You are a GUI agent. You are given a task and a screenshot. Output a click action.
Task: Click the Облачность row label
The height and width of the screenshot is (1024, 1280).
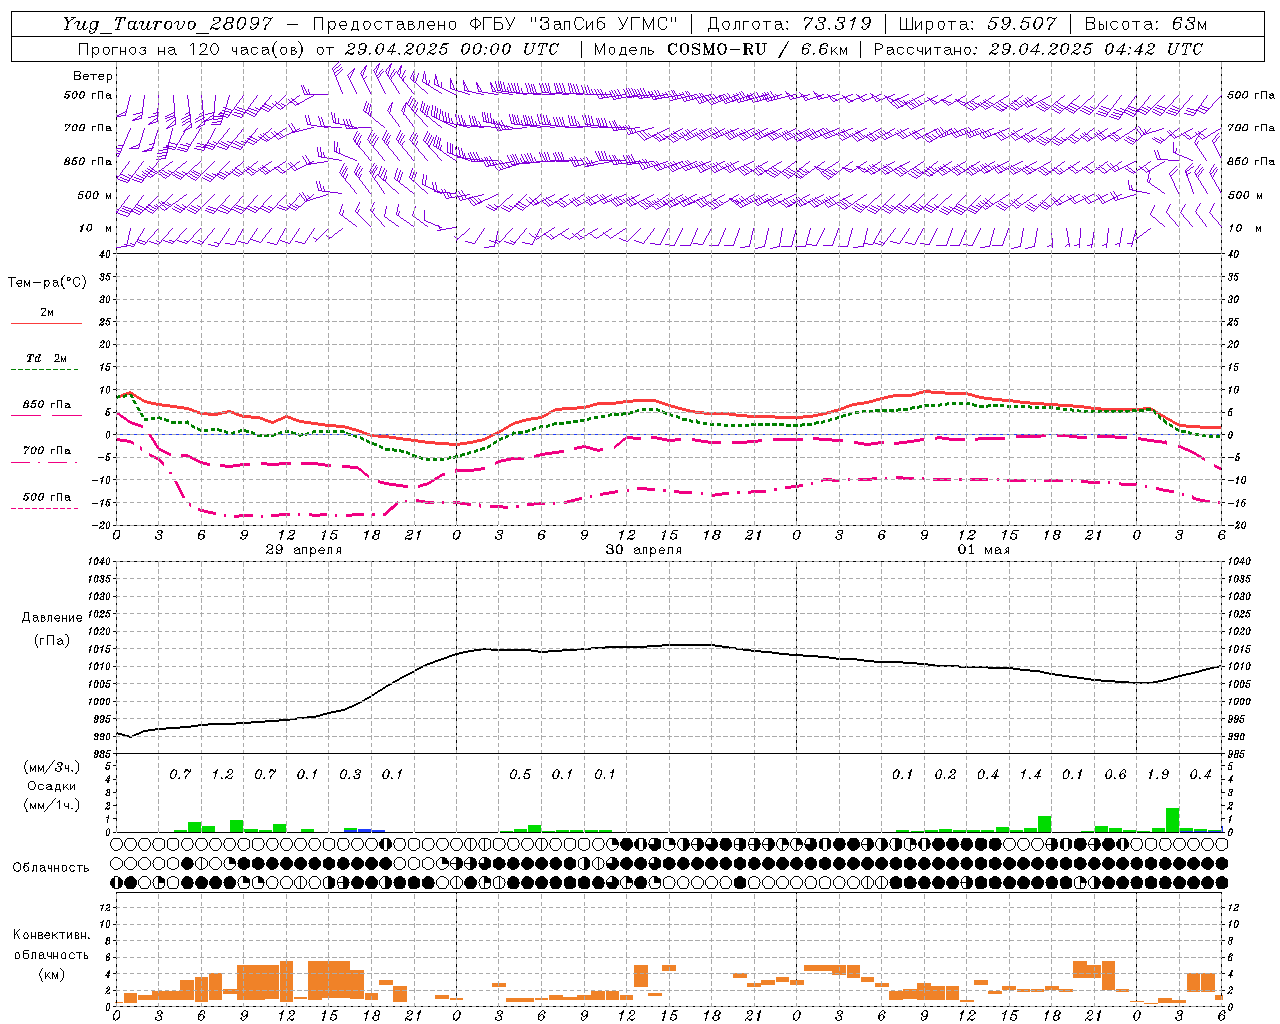point(51,867)
